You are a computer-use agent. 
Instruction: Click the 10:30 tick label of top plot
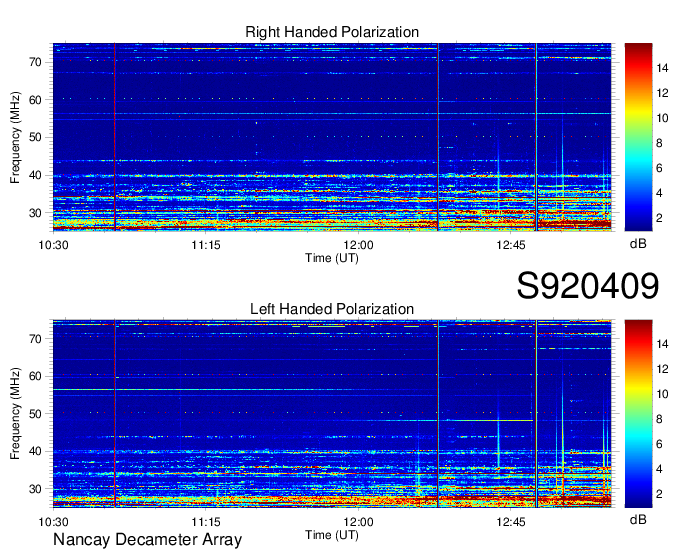pyautogui.click(x=53, y=245)
